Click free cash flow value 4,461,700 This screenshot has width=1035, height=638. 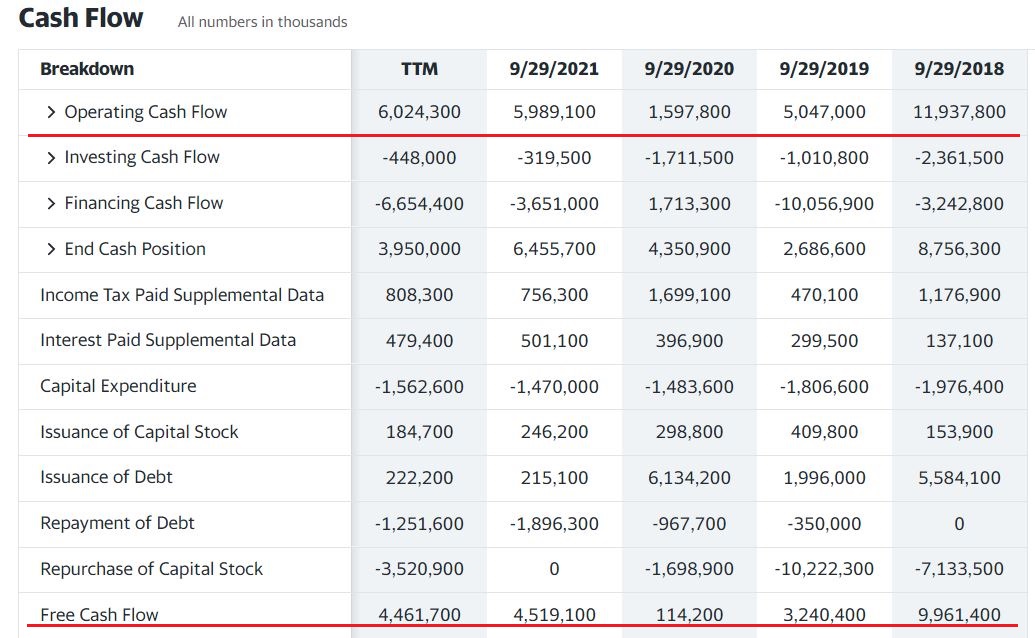pos(419,615)
